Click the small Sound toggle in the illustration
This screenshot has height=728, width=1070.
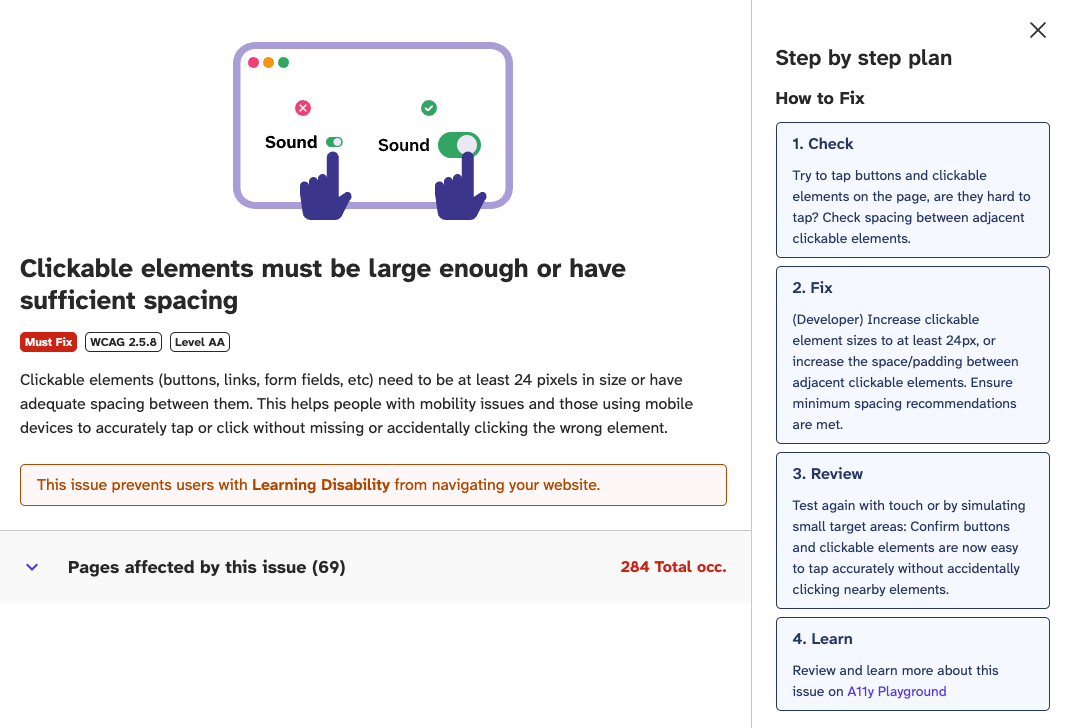click(334, 142)
